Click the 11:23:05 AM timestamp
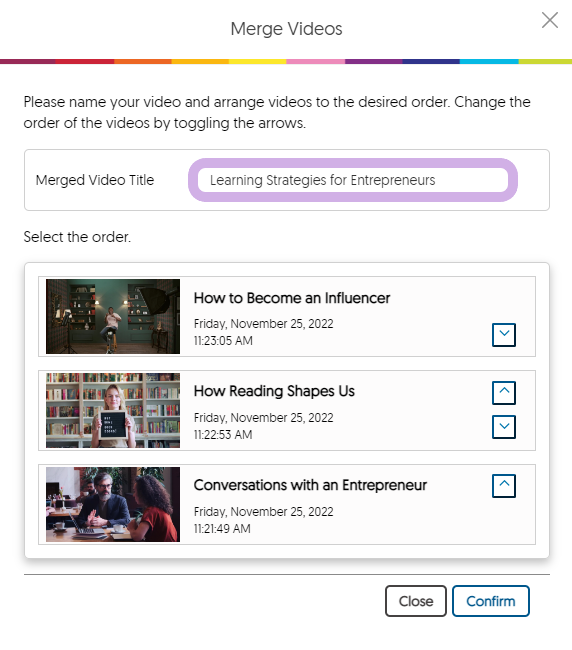The width and height of the screenshot is (572, 650). 223,341
